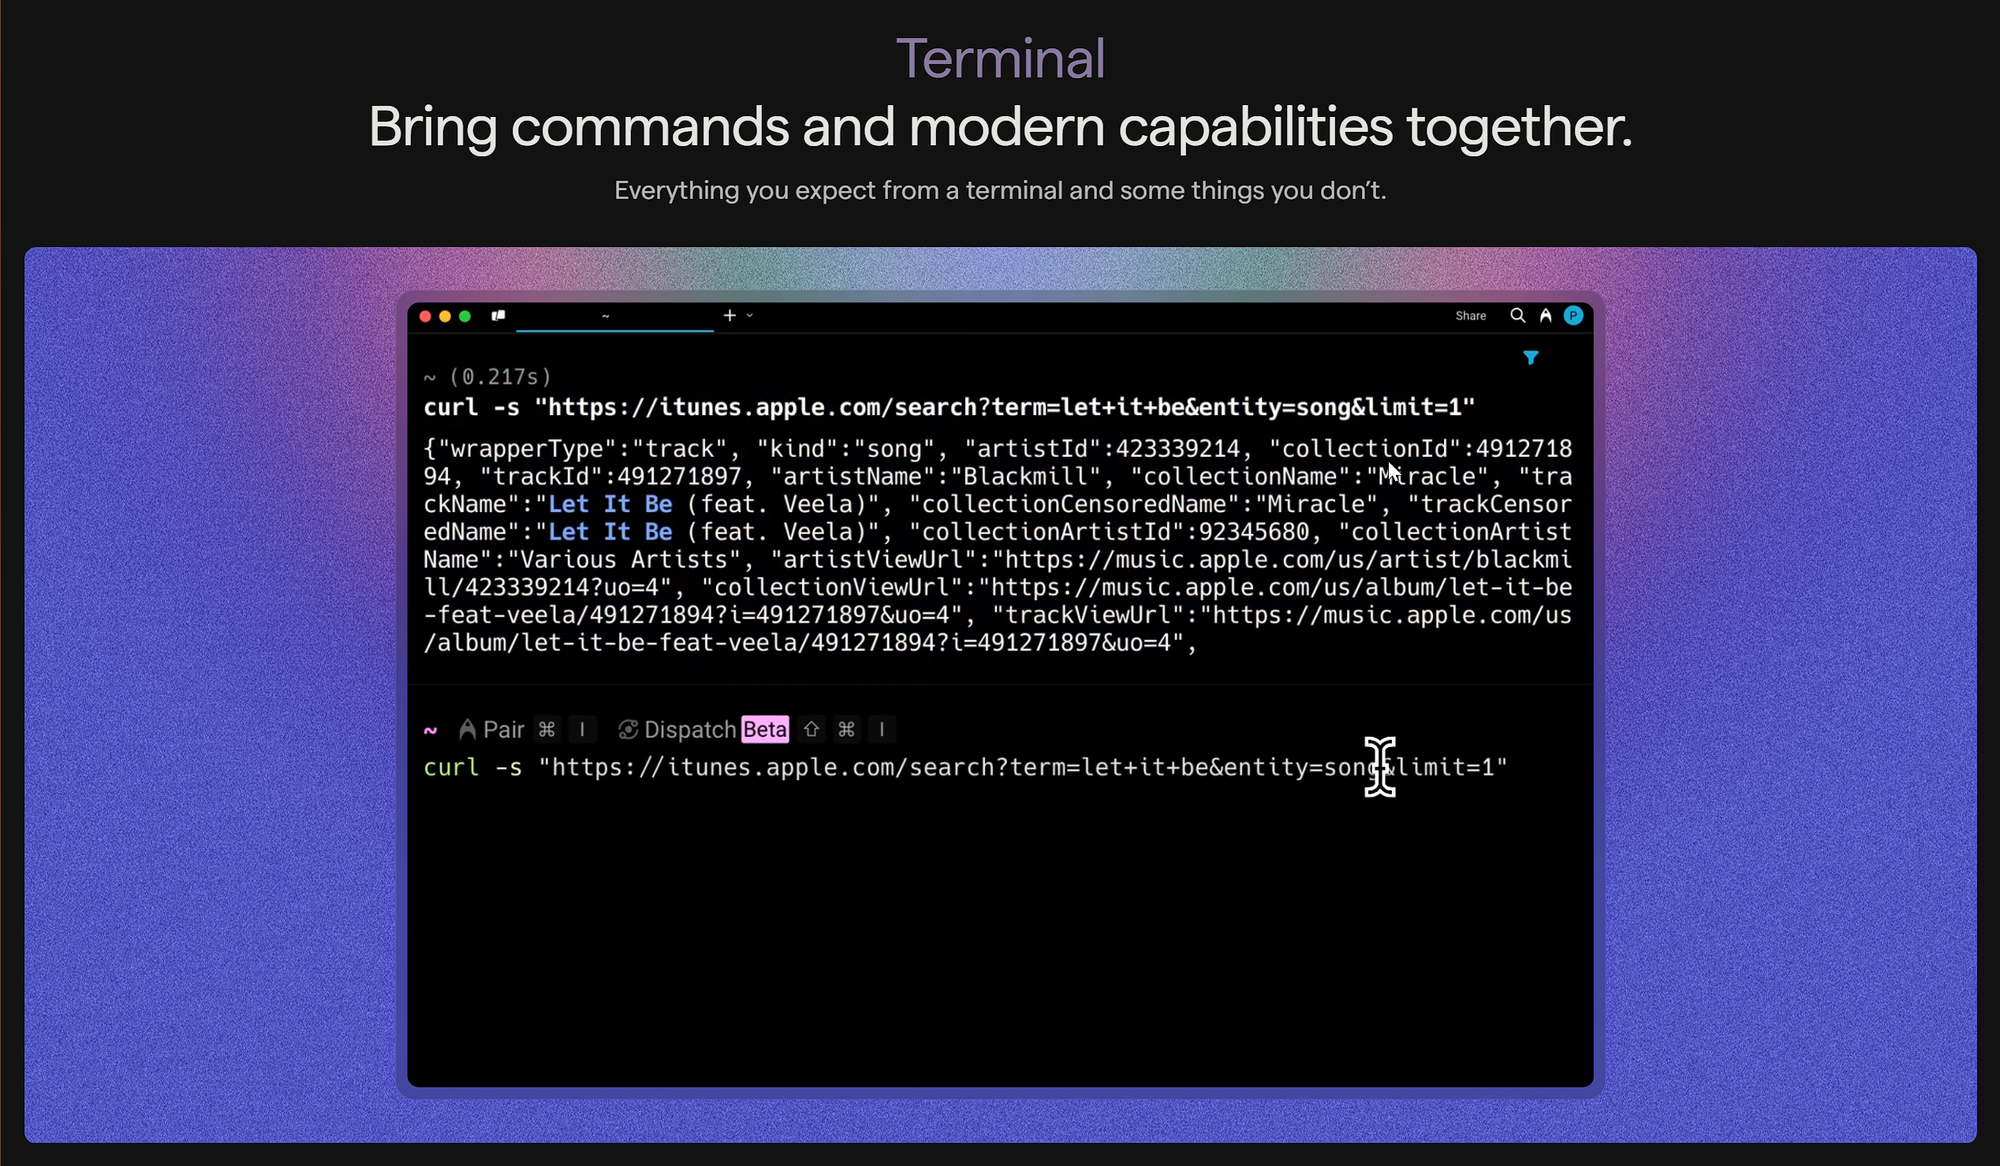Click the "(0.217s)" execution time
Image resolution: width=2000 pixels, height=1166 pixels.
[x=500, y=377]
